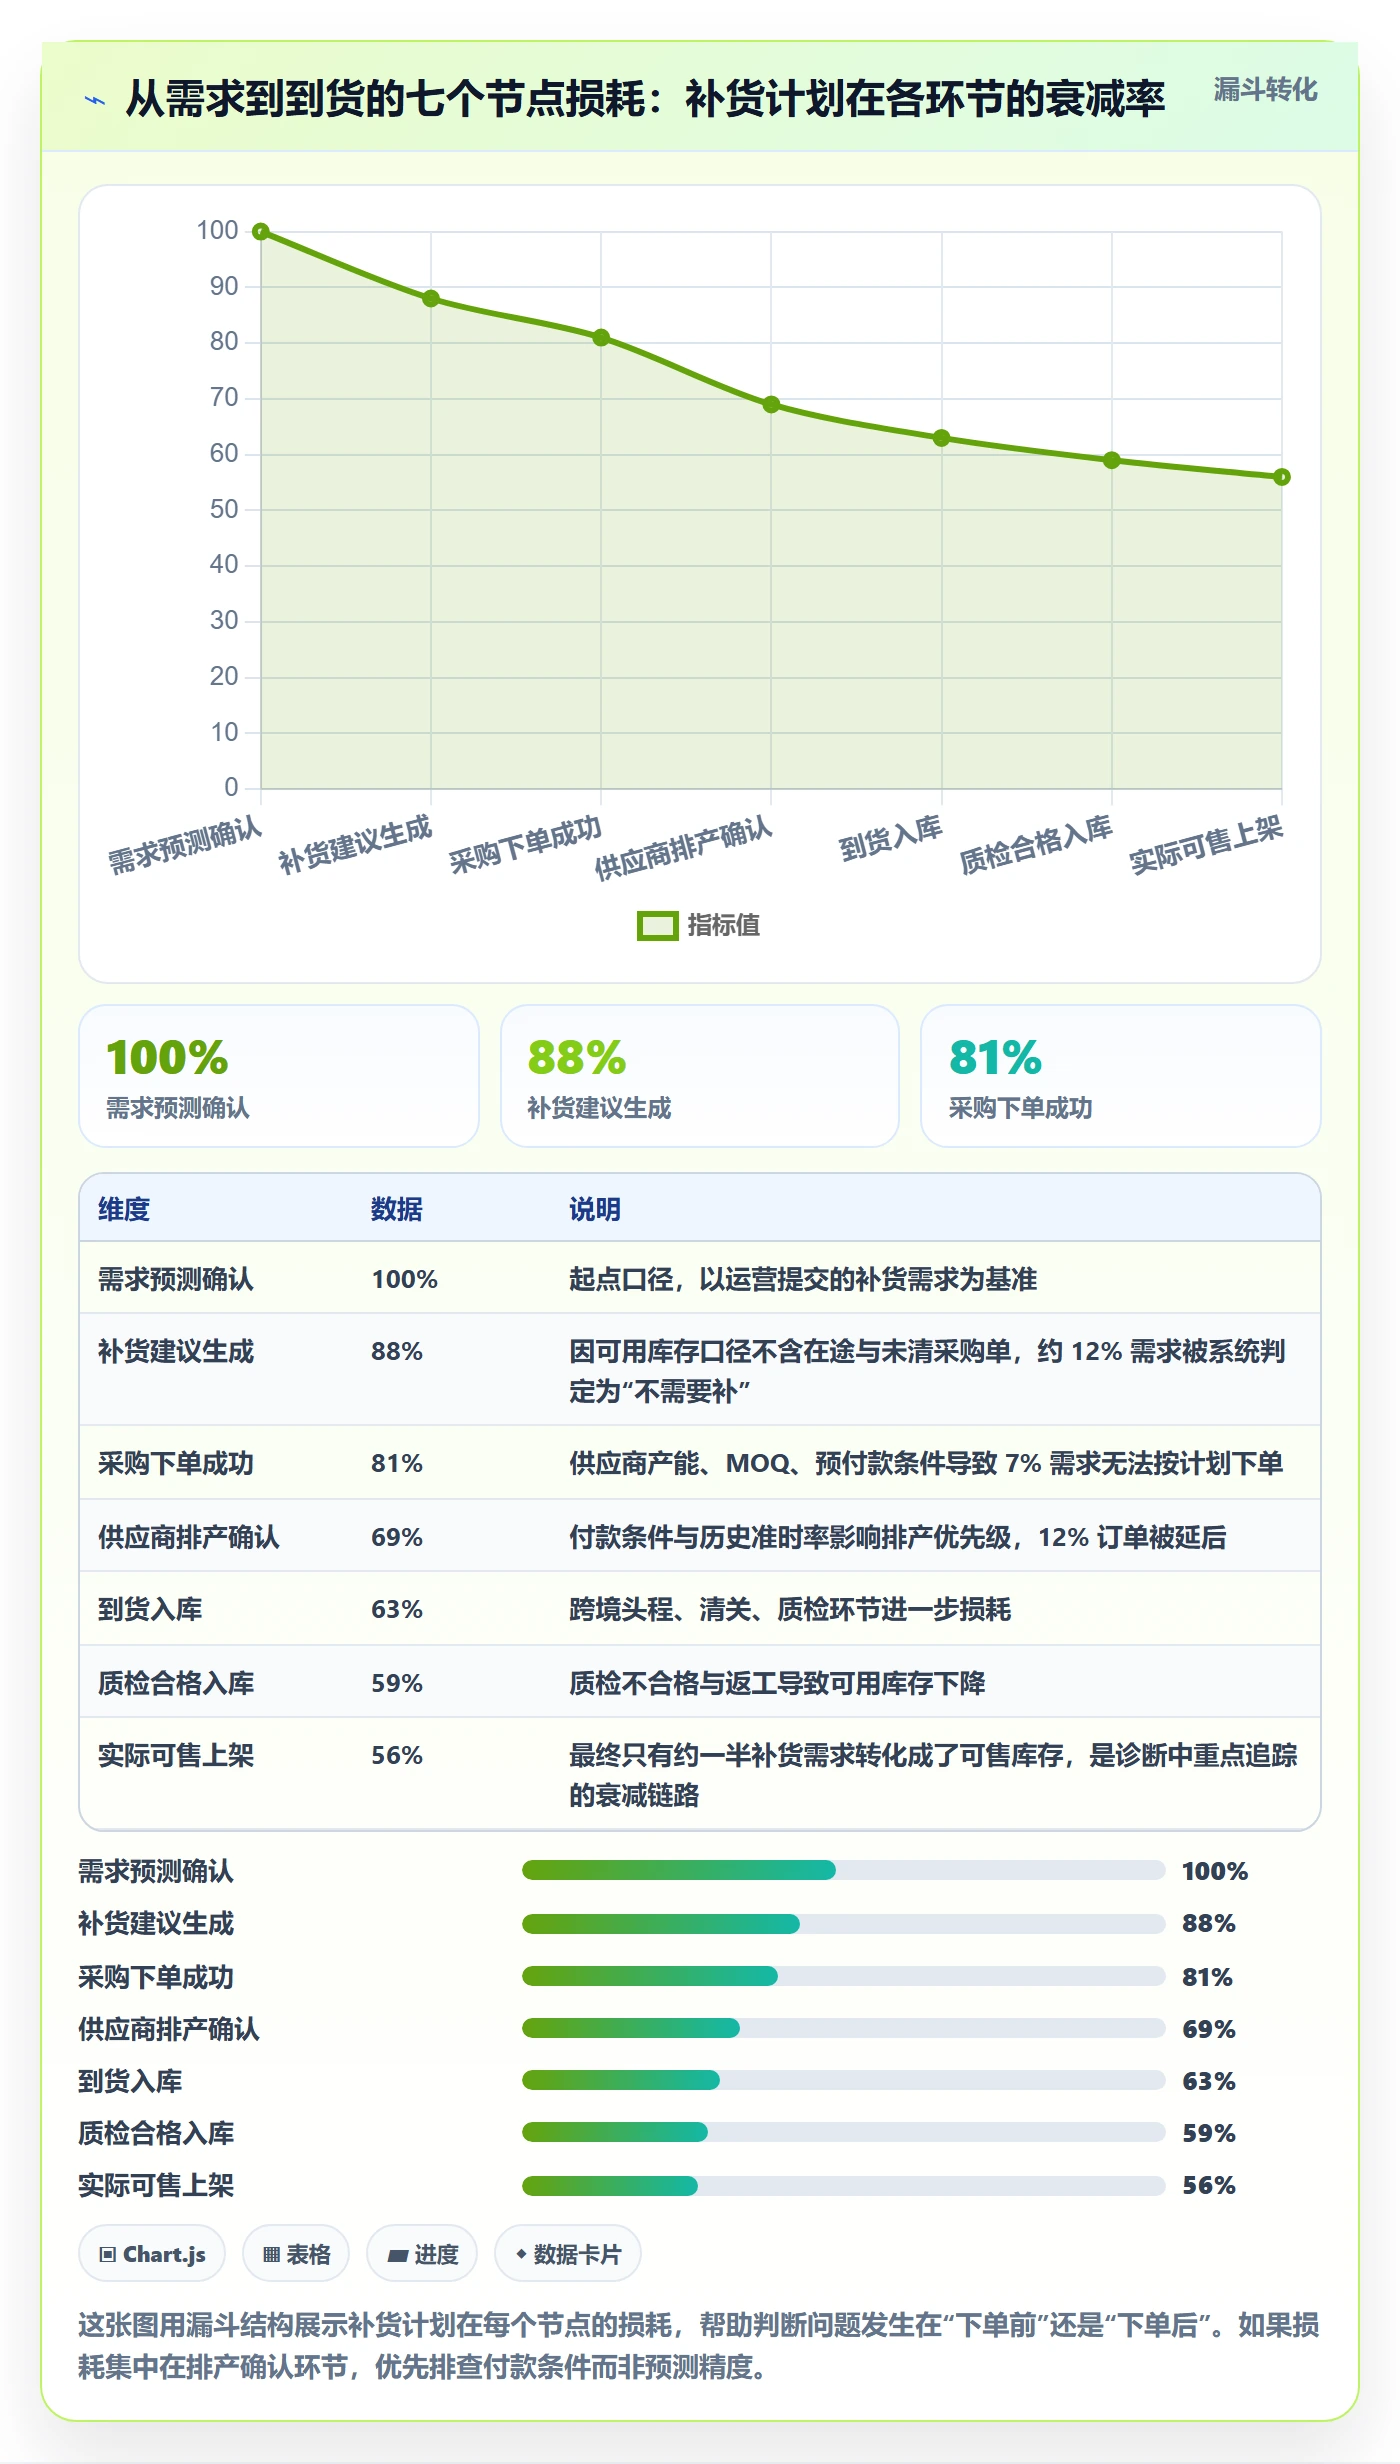Select the 实际可售上架 cell in the table
The height and width of the screenshot is (2464, 1400).
(x=176, y=1755)
